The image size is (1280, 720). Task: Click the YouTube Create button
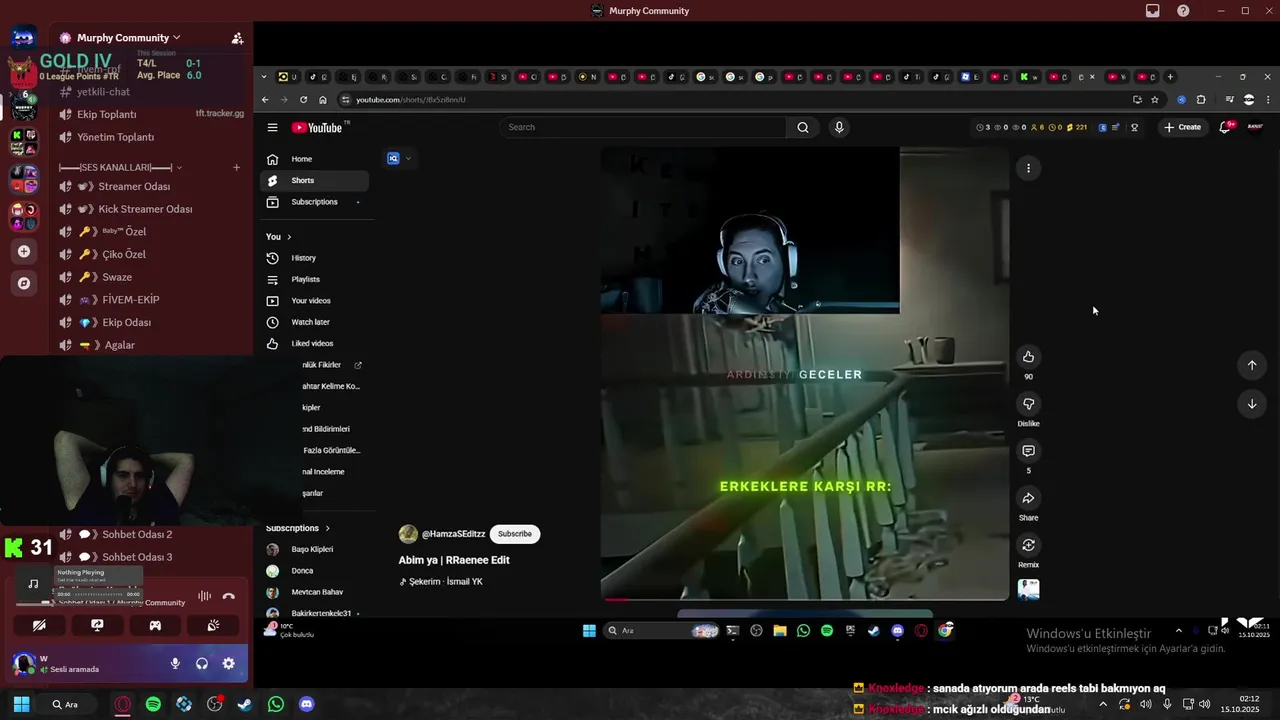tap(1182, 127)
